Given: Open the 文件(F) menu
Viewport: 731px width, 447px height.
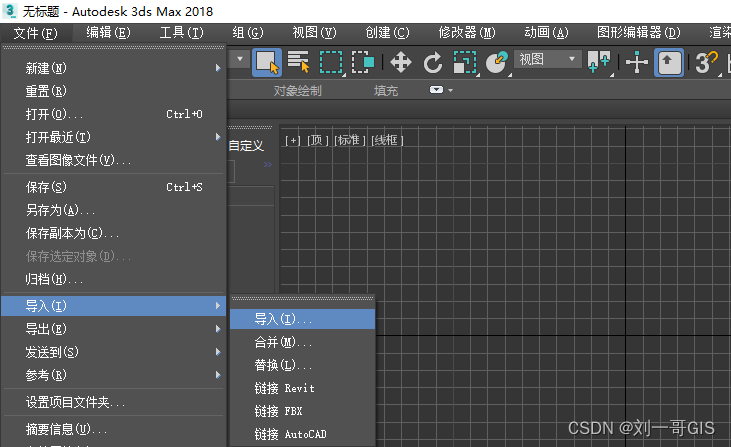Looking at the screenshot, I should point(36,33).
